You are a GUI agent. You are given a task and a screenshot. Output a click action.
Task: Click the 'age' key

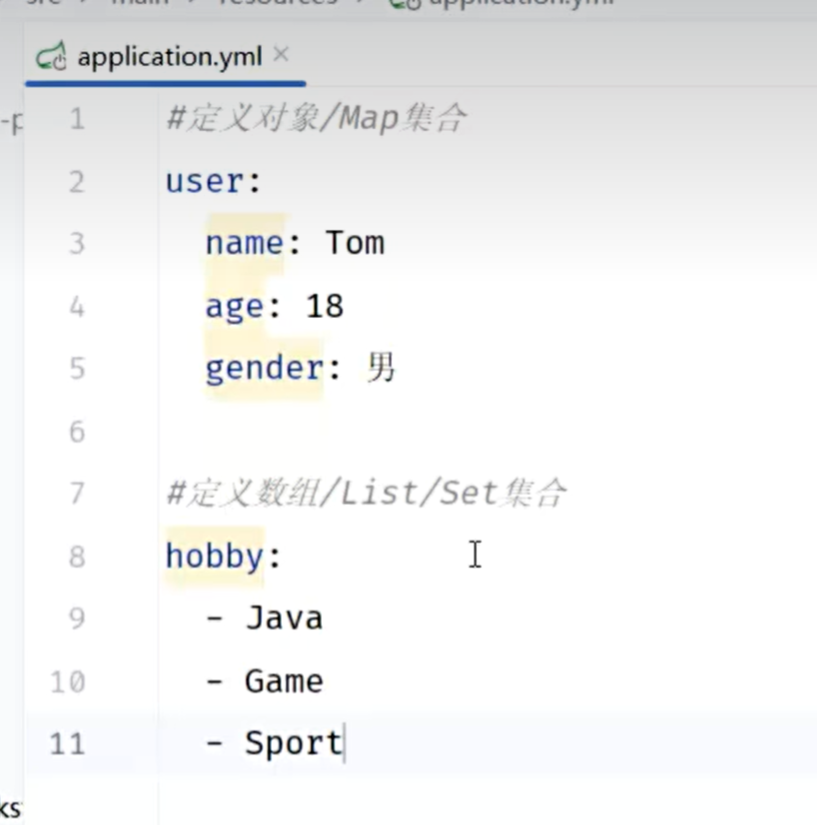click(x=234, y=308)
